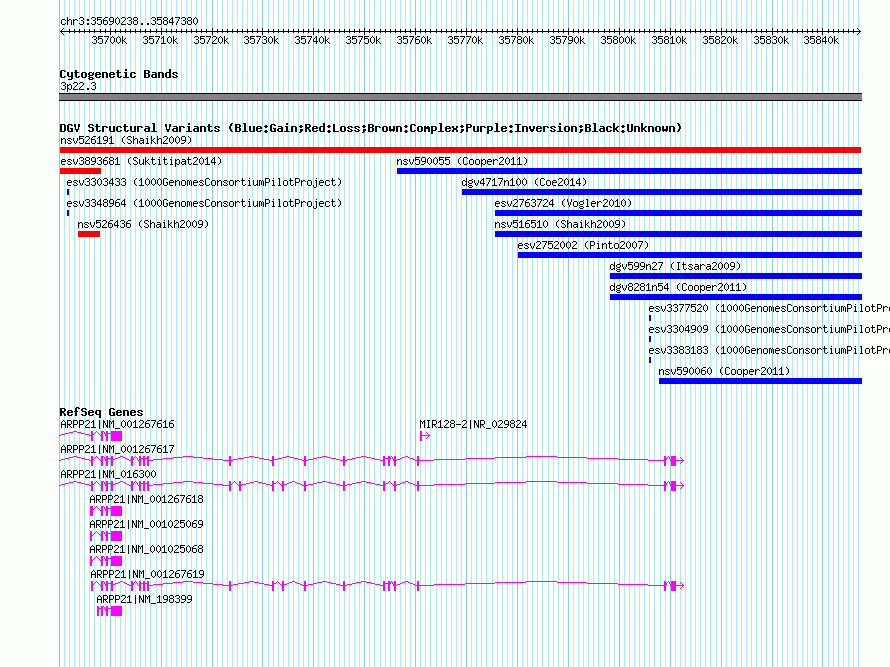This screenshot has width=890, height=667.
Task: Click the blue dgv4717n100 gain bar
Action: tap(662, 192)
